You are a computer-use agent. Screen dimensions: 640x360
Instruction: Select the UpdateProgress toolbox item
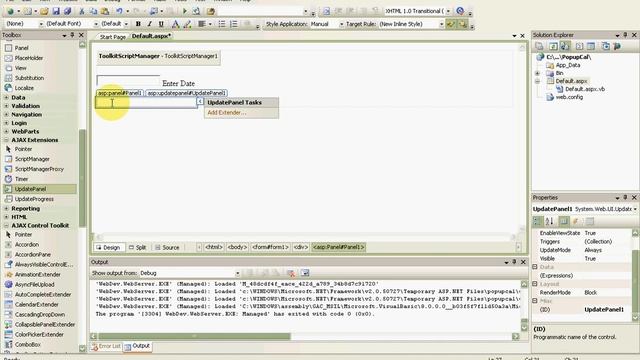[x=34, y=199]
